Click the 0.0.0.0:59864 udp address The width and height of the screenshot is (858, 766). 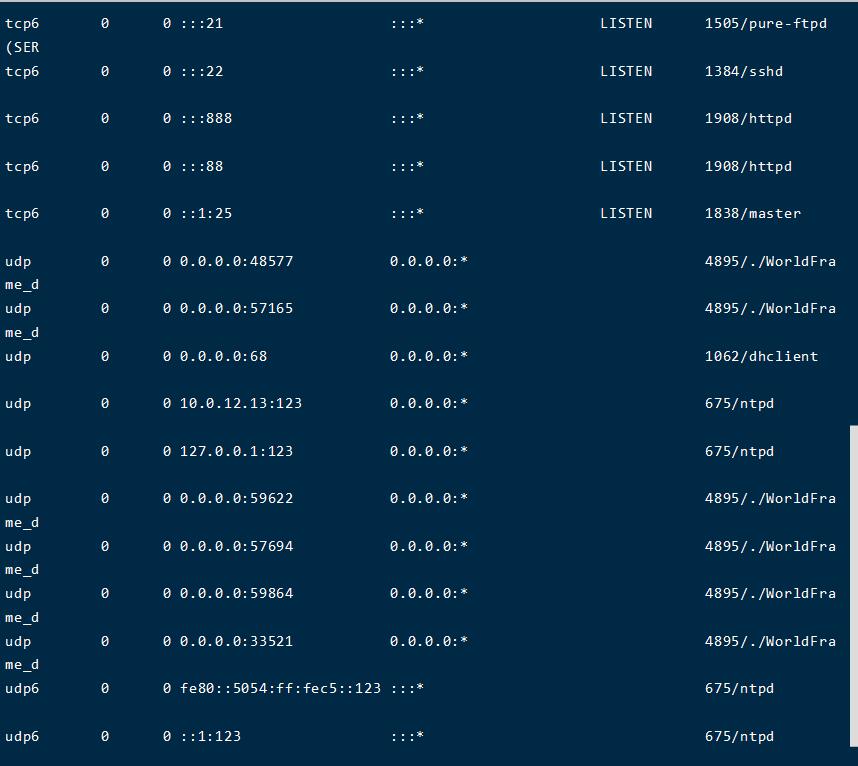pos(236,593)
